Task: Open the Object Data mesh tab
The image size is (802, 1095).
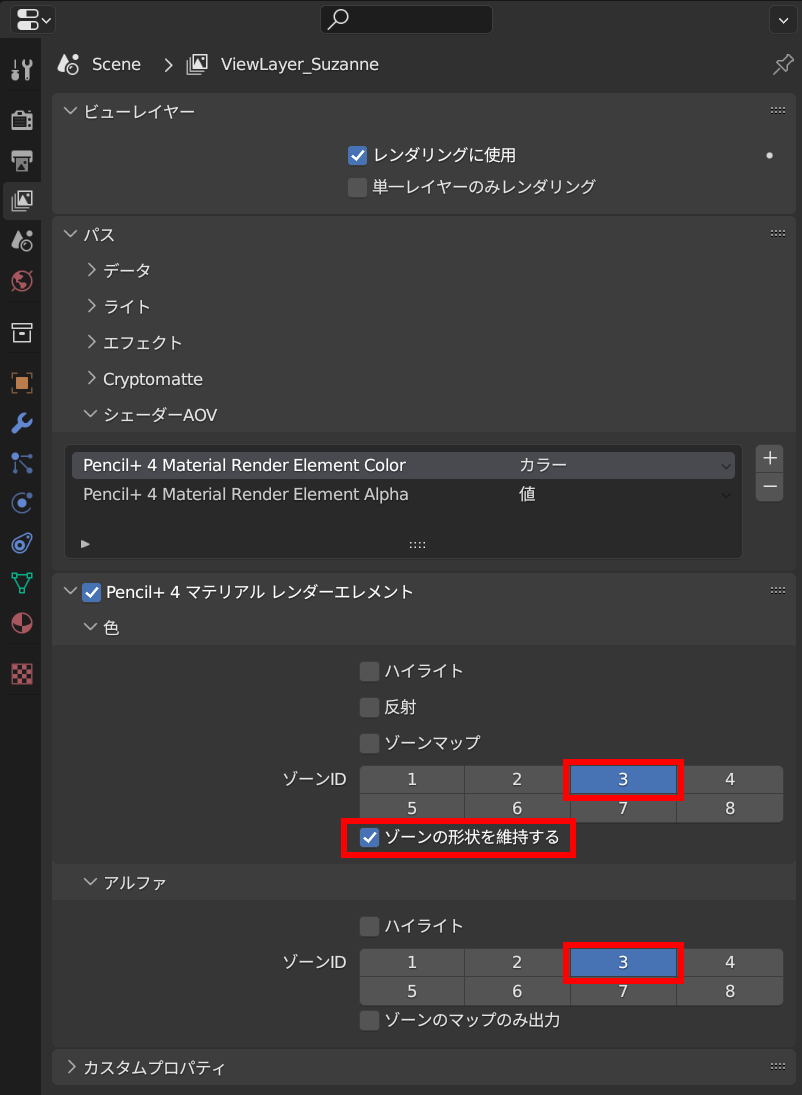Action: 22,582
